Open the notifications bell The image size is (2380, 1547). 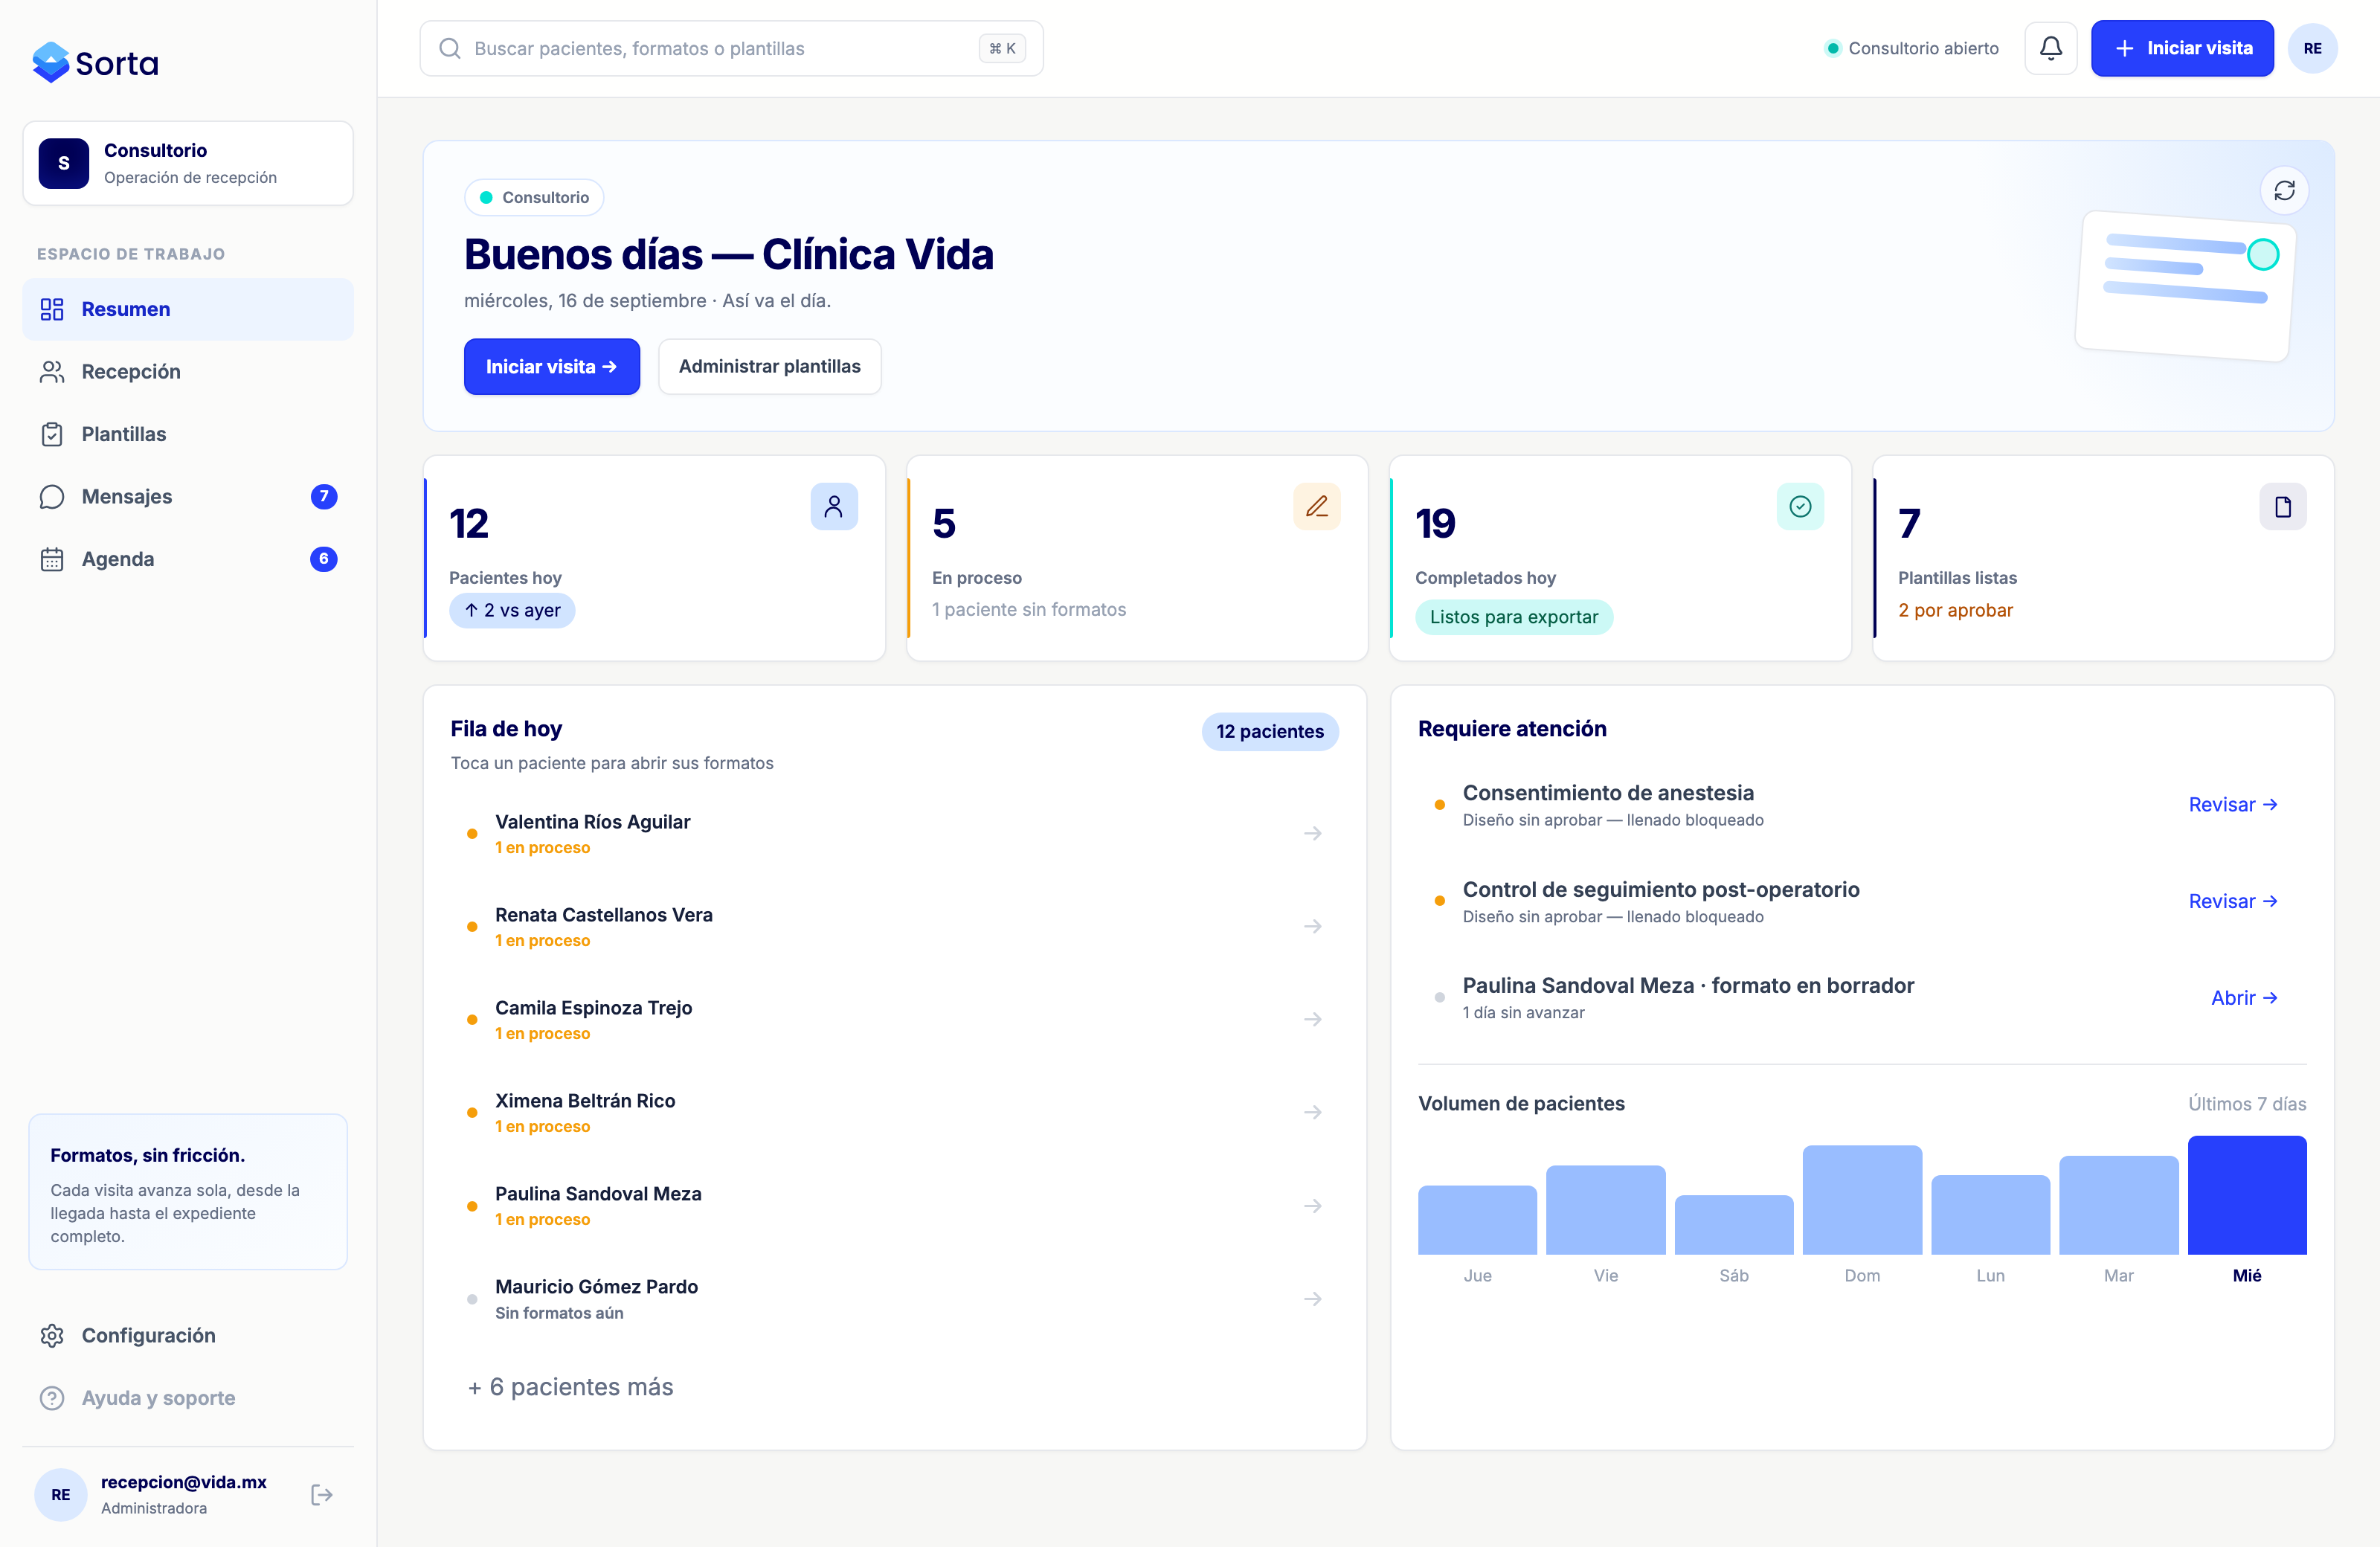(2050, 48)
